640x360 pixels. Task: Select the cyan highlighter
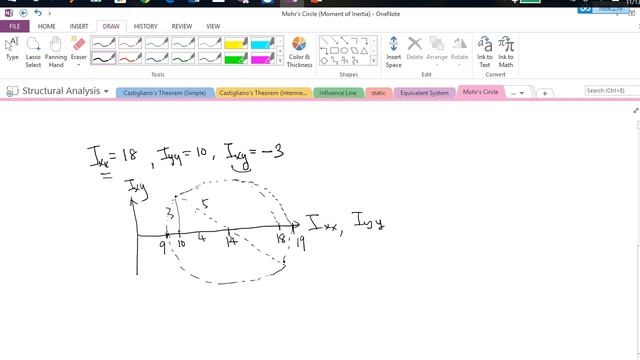(262, 43)
